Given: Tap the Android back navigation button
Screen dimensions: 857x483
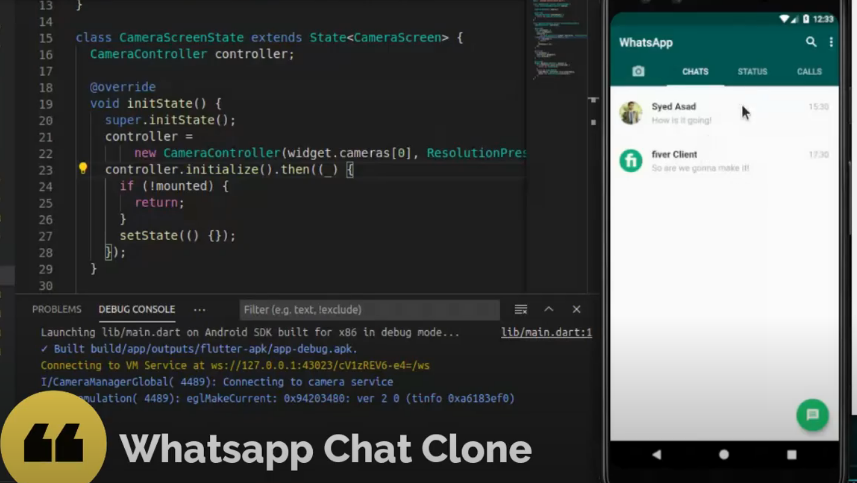Looking at the screenshot, I should click(x=656, y=455).
